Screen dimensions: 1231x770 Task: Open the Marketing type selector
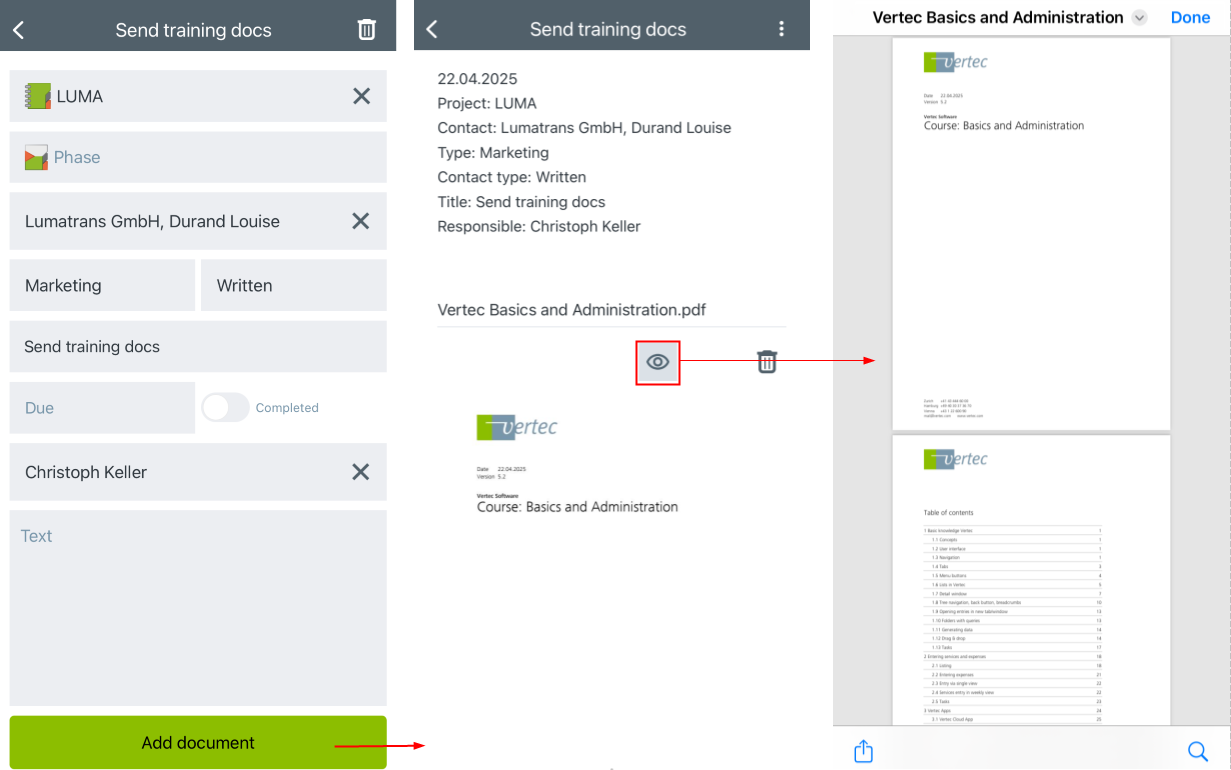pos(102,285)
